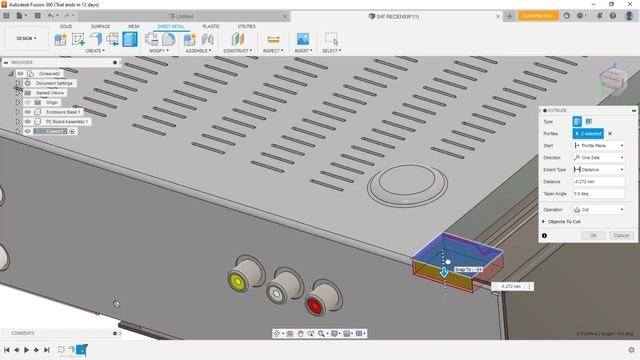Toggle the Cover component's activate radio button
640x360 pixels.
[72, 131]
